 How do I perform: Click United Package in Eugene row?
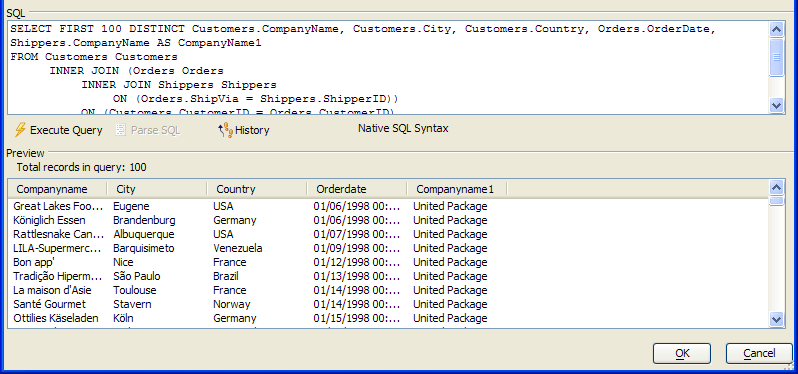click(450, 207)
